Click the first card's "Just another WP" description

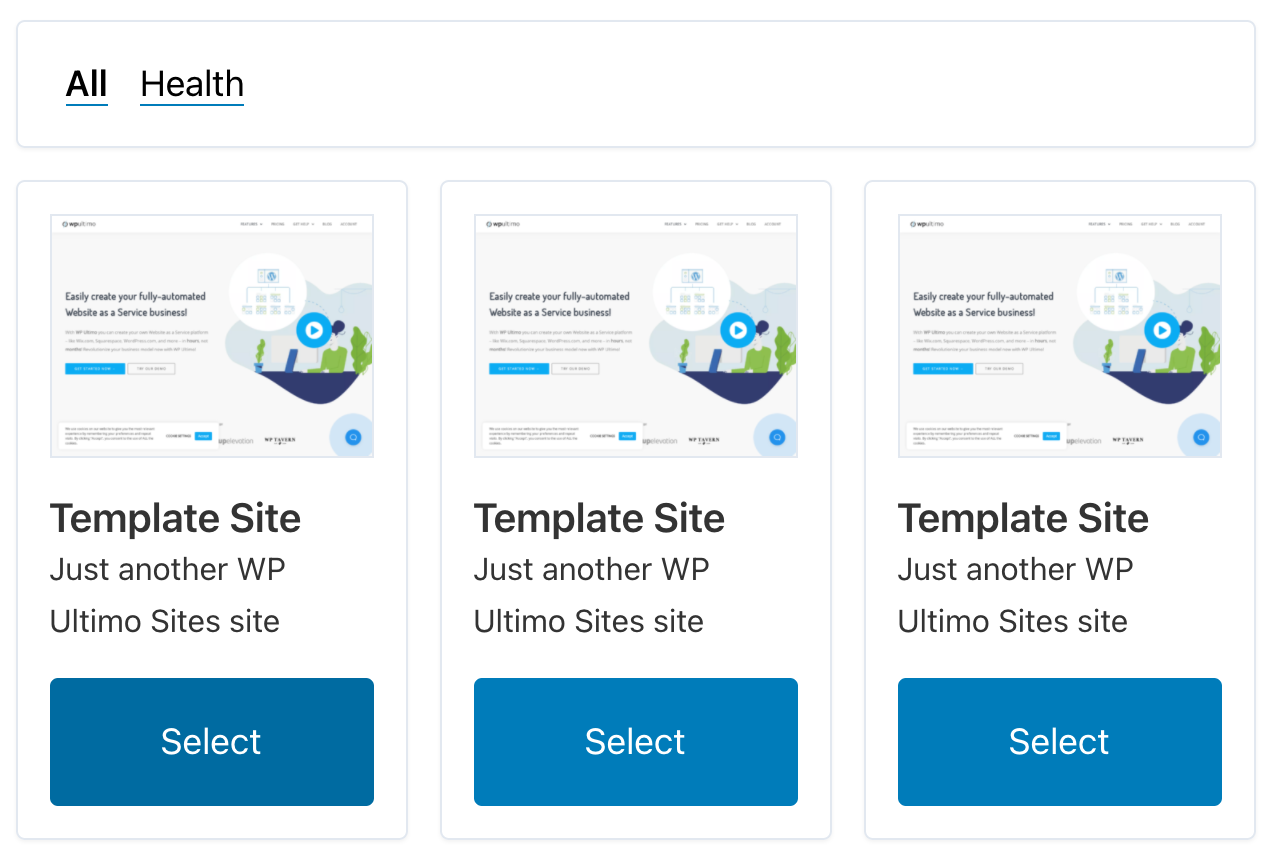tap(168, 570)
